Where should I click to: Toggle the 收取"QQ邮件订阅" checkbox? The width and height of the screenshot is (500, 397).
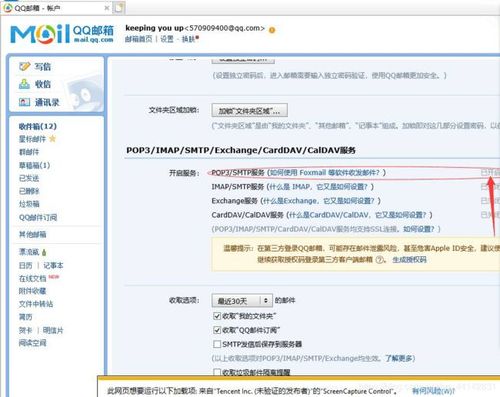[217, 330]
